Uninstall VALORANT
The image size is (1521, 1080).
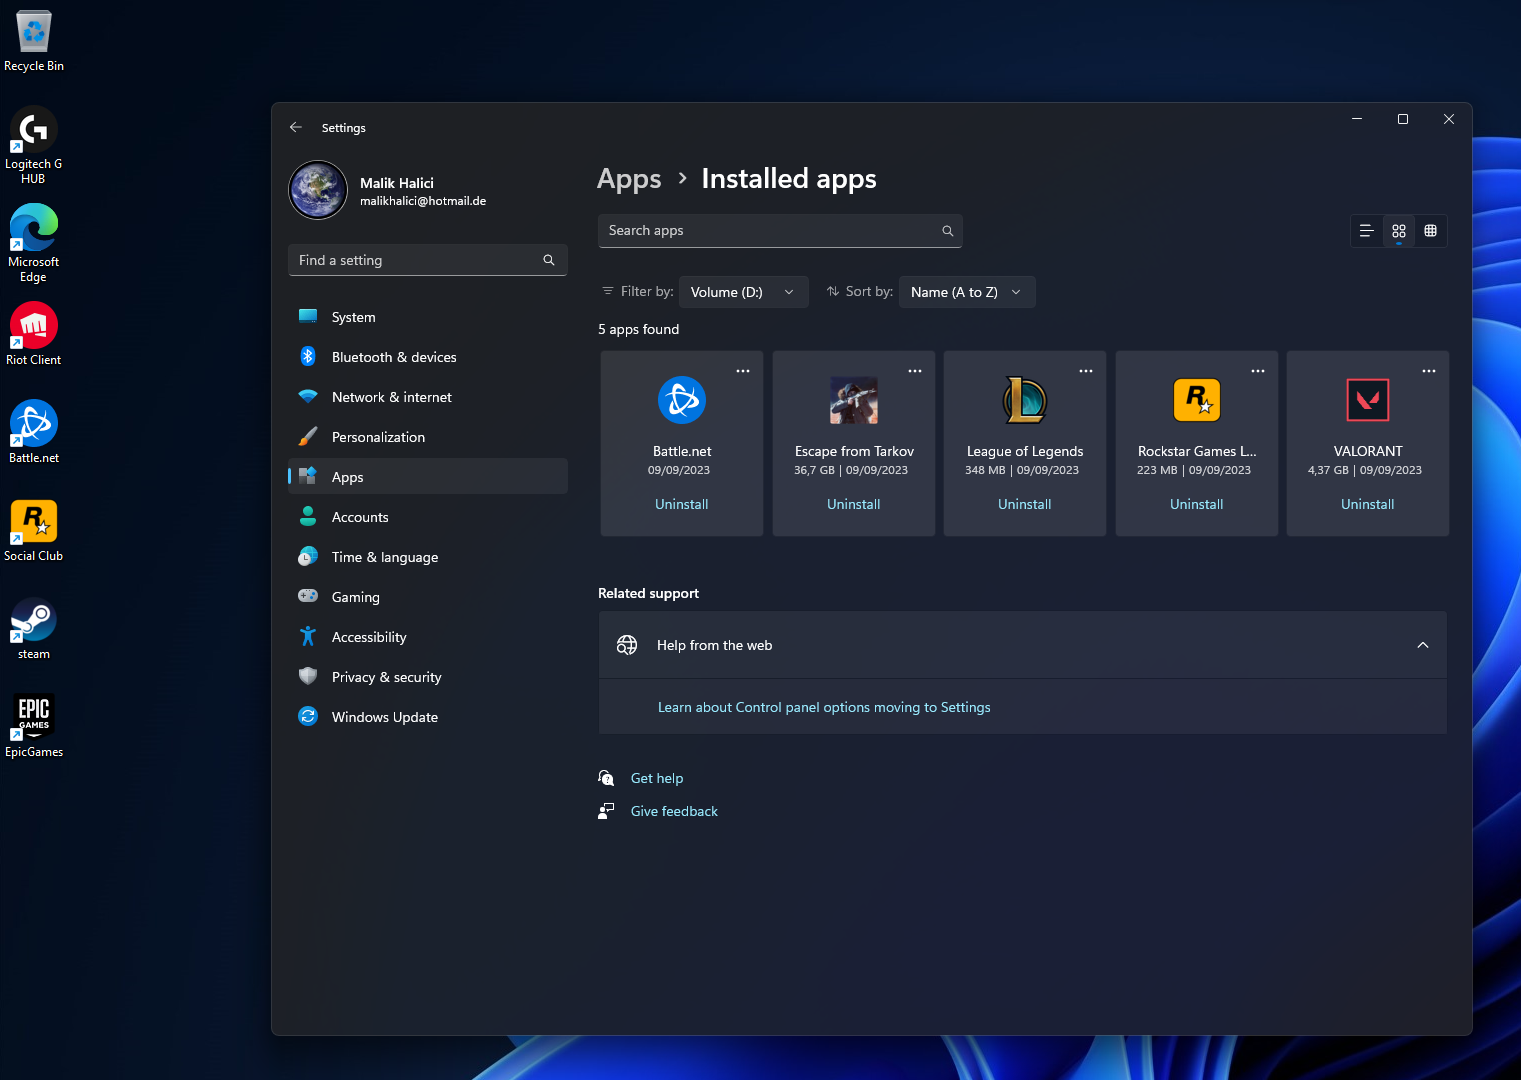[x=1368, y=504]
